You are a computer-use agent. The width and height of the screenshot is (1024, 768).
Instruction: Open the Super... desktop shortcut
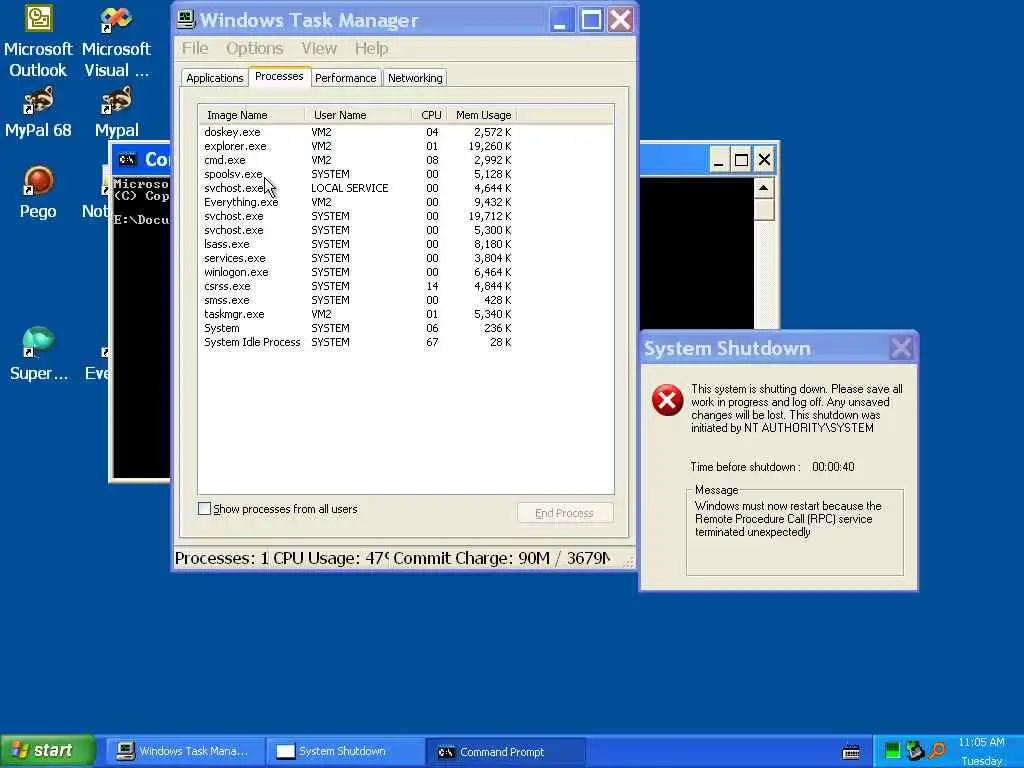[38, 354]
